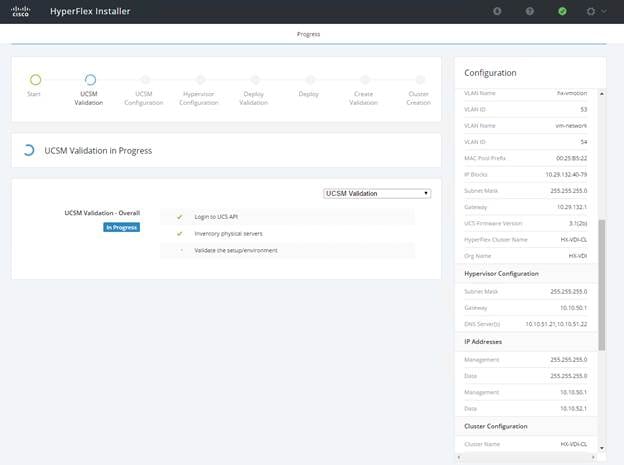
Task: Click the VLAN ID value 54
Action: pos(583,142)
